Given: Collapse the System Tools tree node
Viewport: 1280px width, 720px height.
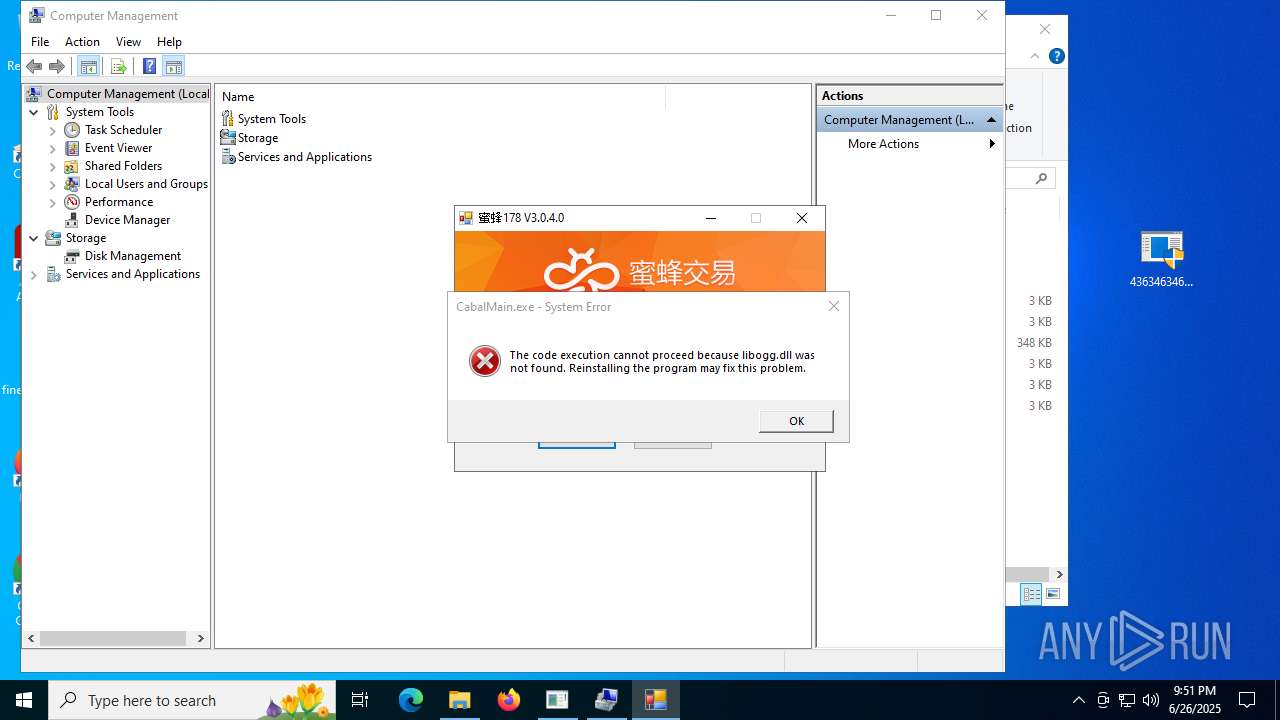Looking at the screenshot, I should [x=34, y=112].
